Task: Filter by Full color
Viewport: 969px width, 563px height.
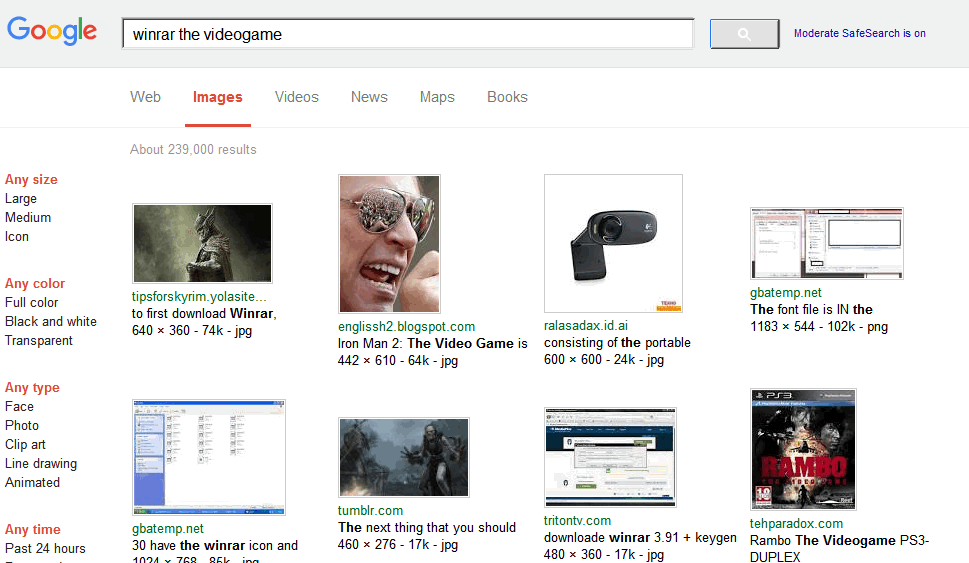Action: point(32,302)
